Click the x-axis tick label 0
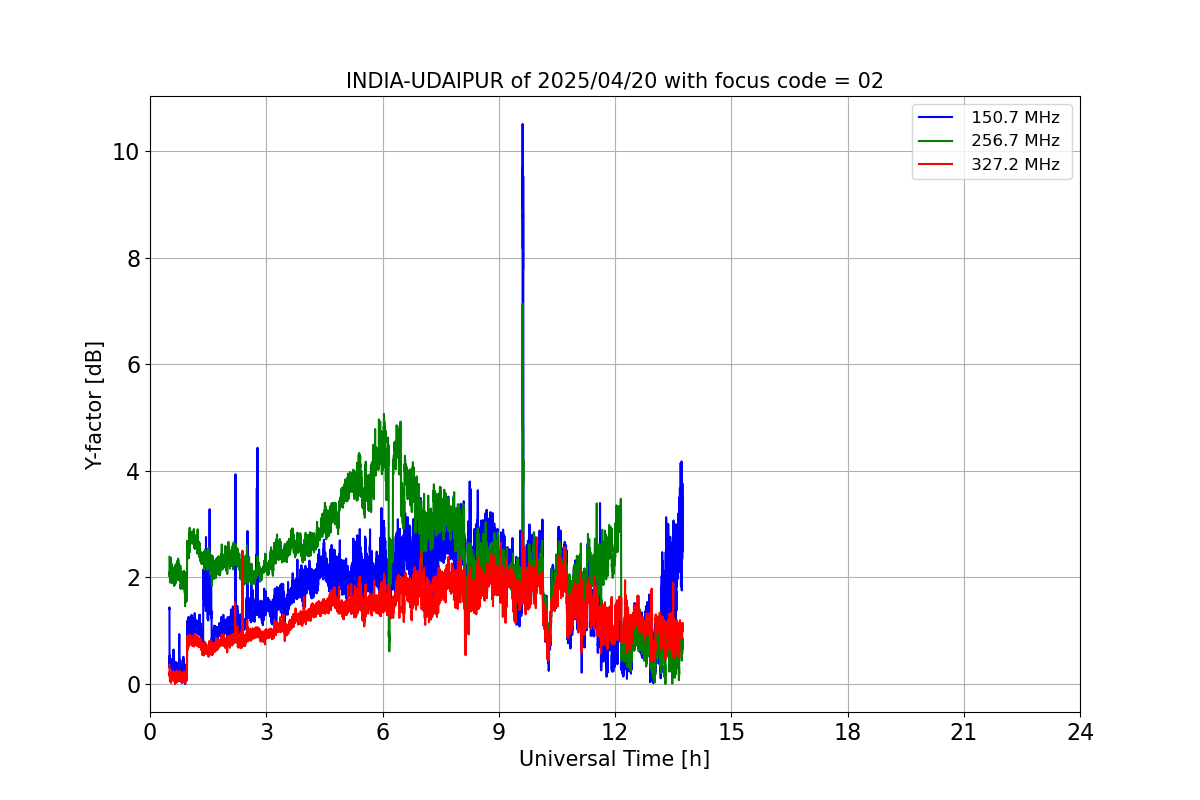Screen dimensions: 1200x800 (150, 733)
